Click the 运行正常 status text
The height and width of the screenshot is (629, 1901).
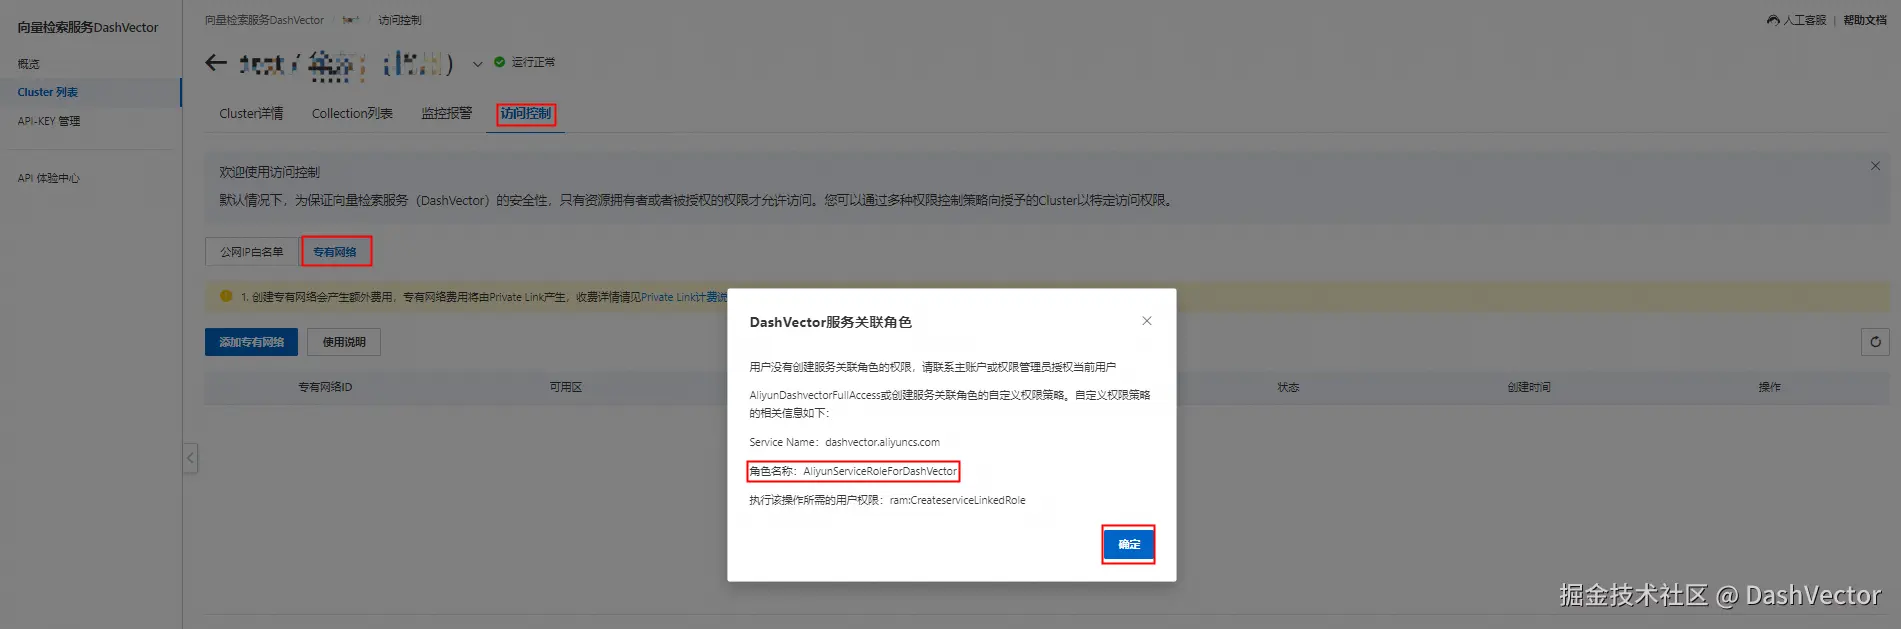coord(533,62)
